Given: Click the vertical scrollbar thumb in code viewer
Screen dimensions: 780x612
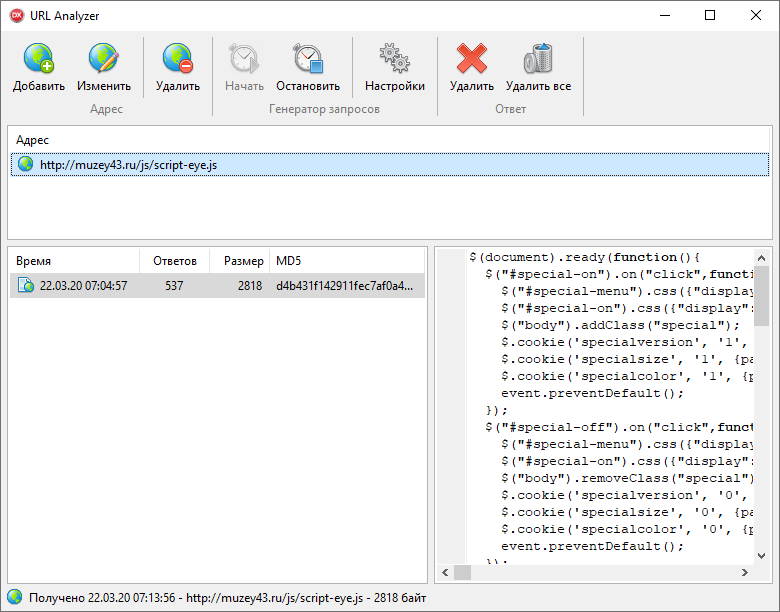Looking at the screenshot, I should click(x=761, y=296).
